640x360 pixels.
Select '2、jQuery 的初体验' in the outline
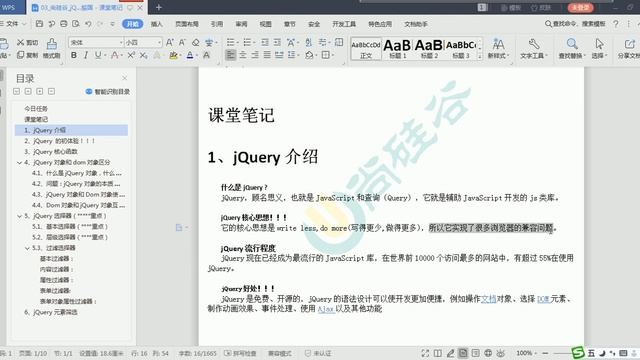[x=59, y=141]
